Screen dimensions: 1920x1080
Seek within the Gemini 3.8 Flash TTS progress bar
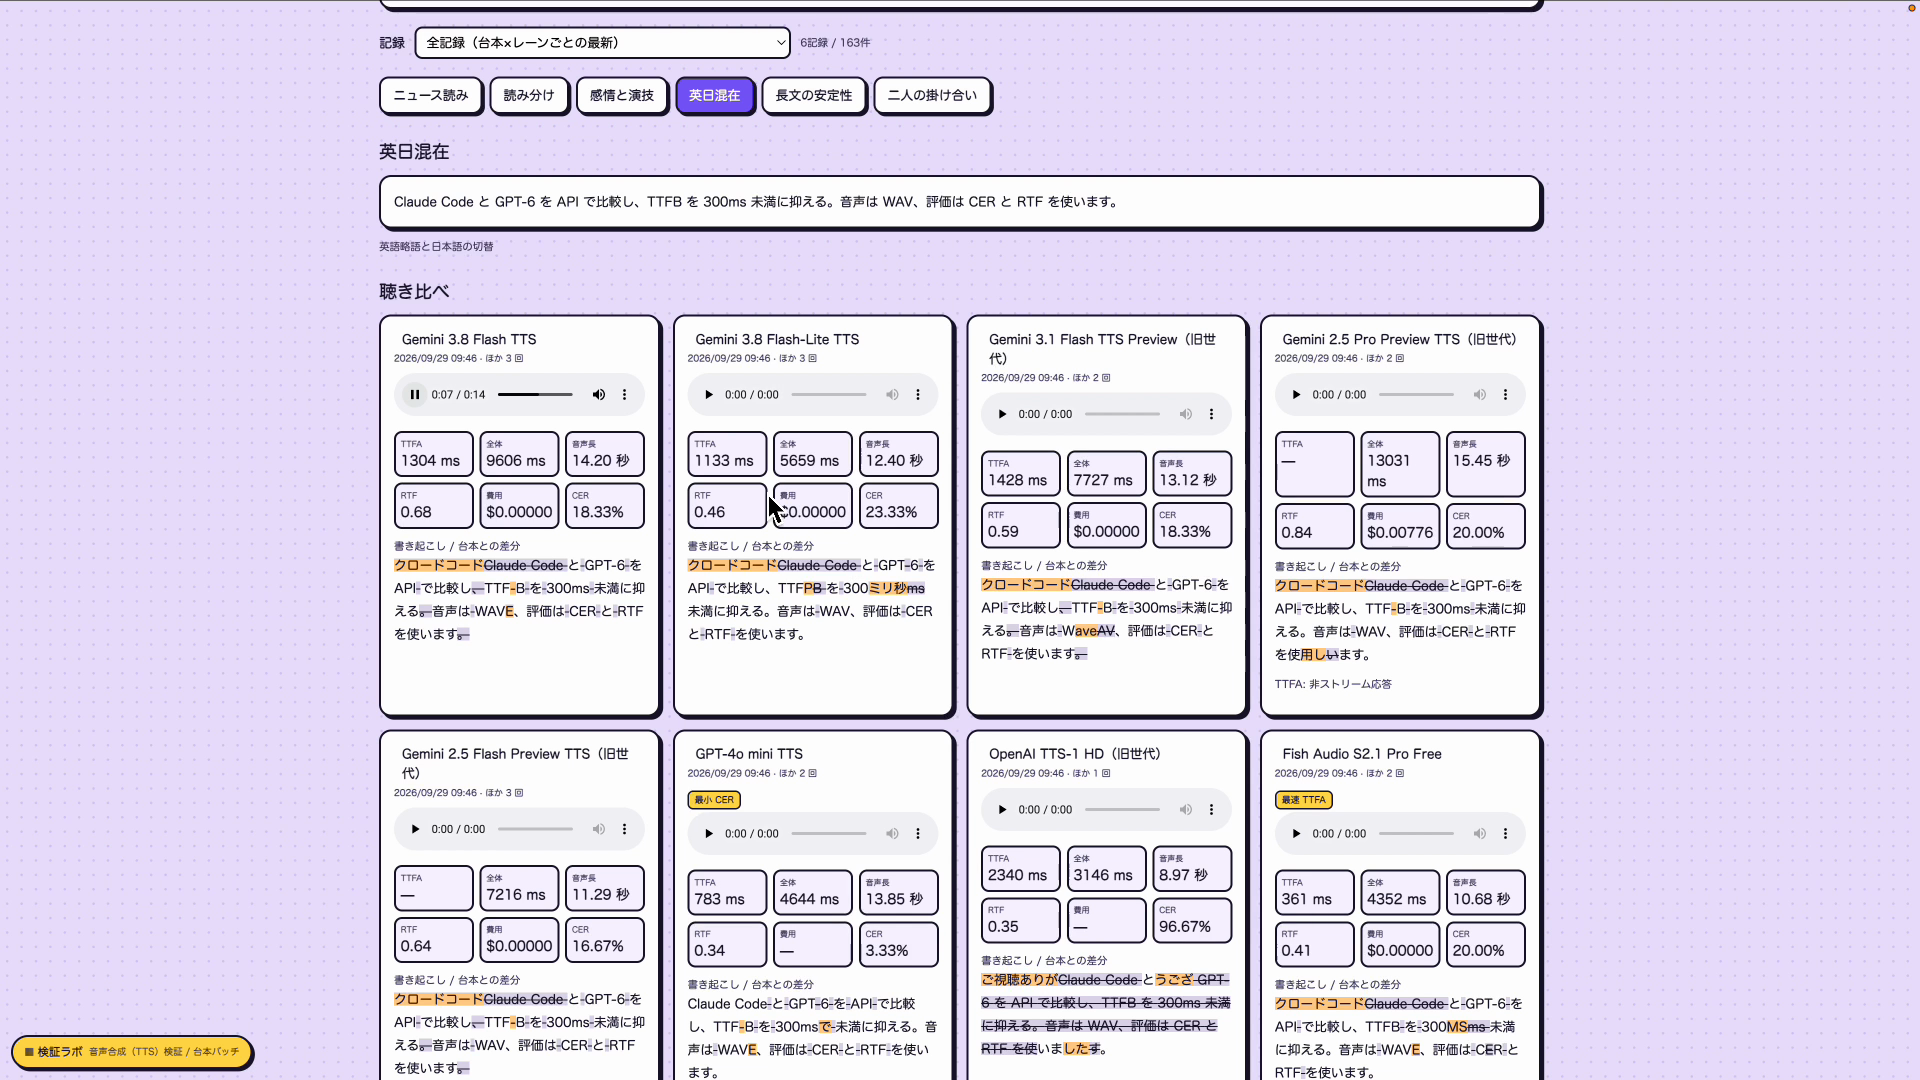coord(535,395)
